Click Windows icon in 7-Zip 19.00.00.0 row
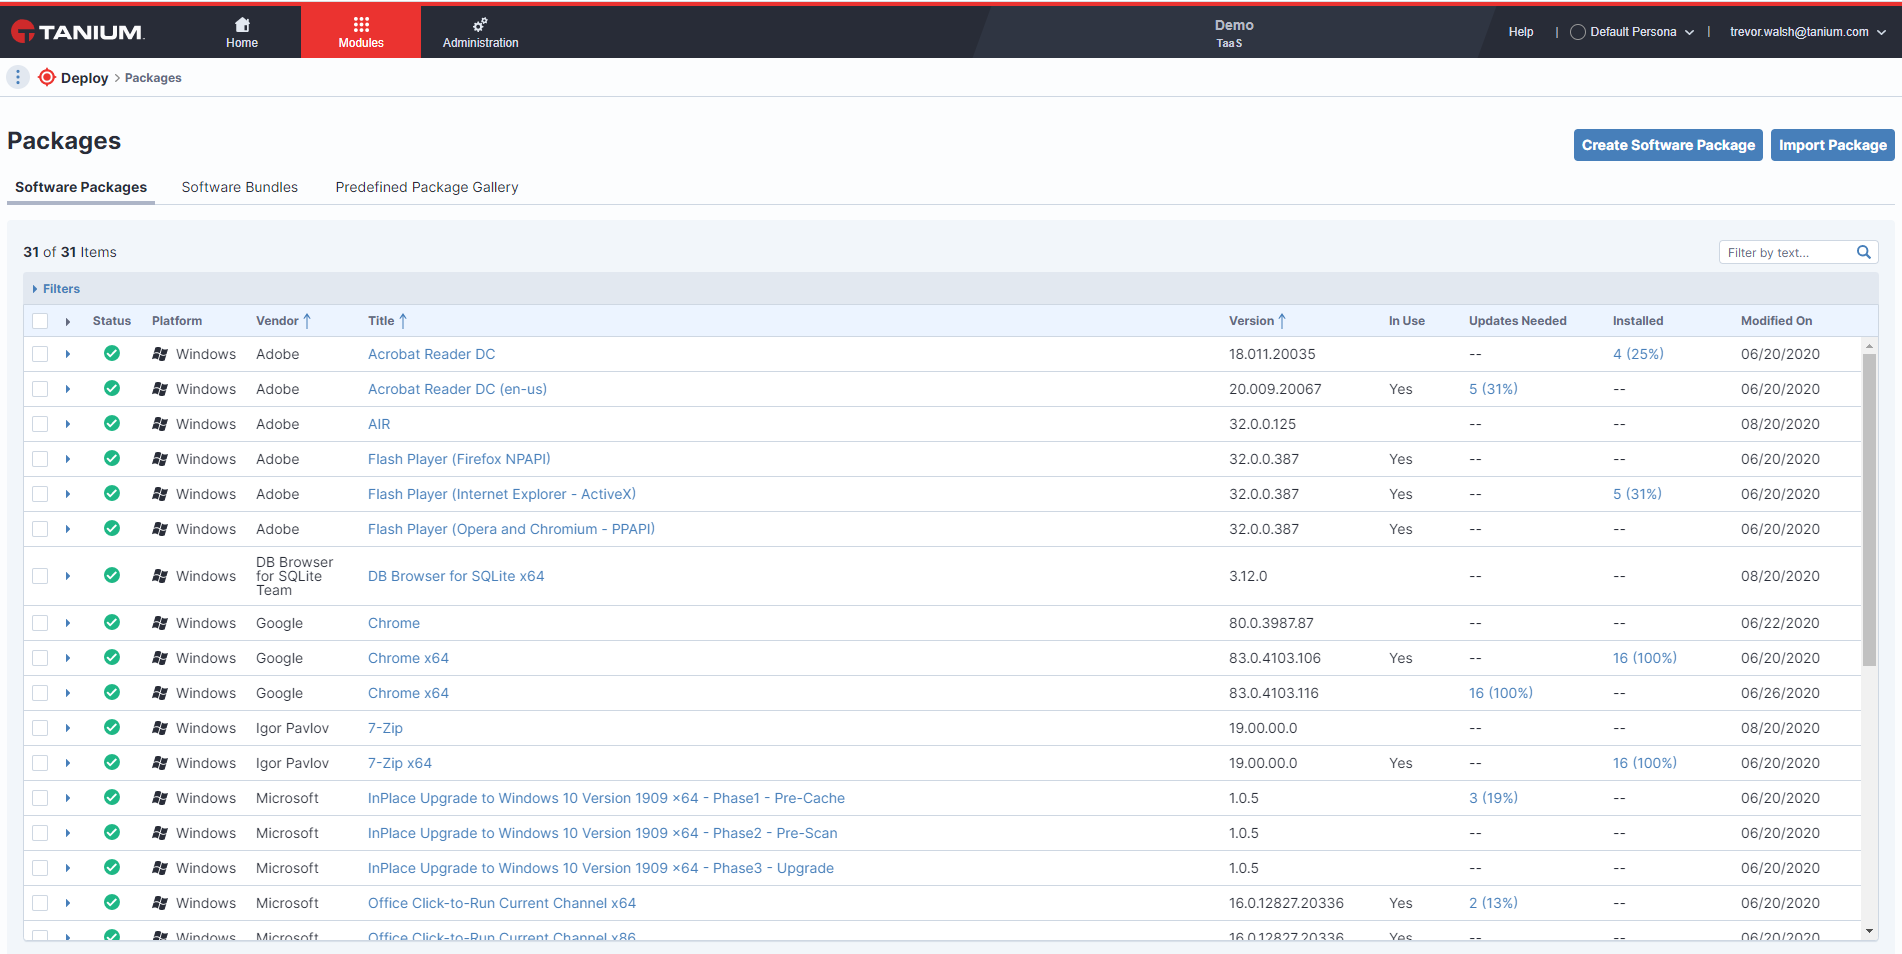The image size is (1902, 954). (160, 728)
